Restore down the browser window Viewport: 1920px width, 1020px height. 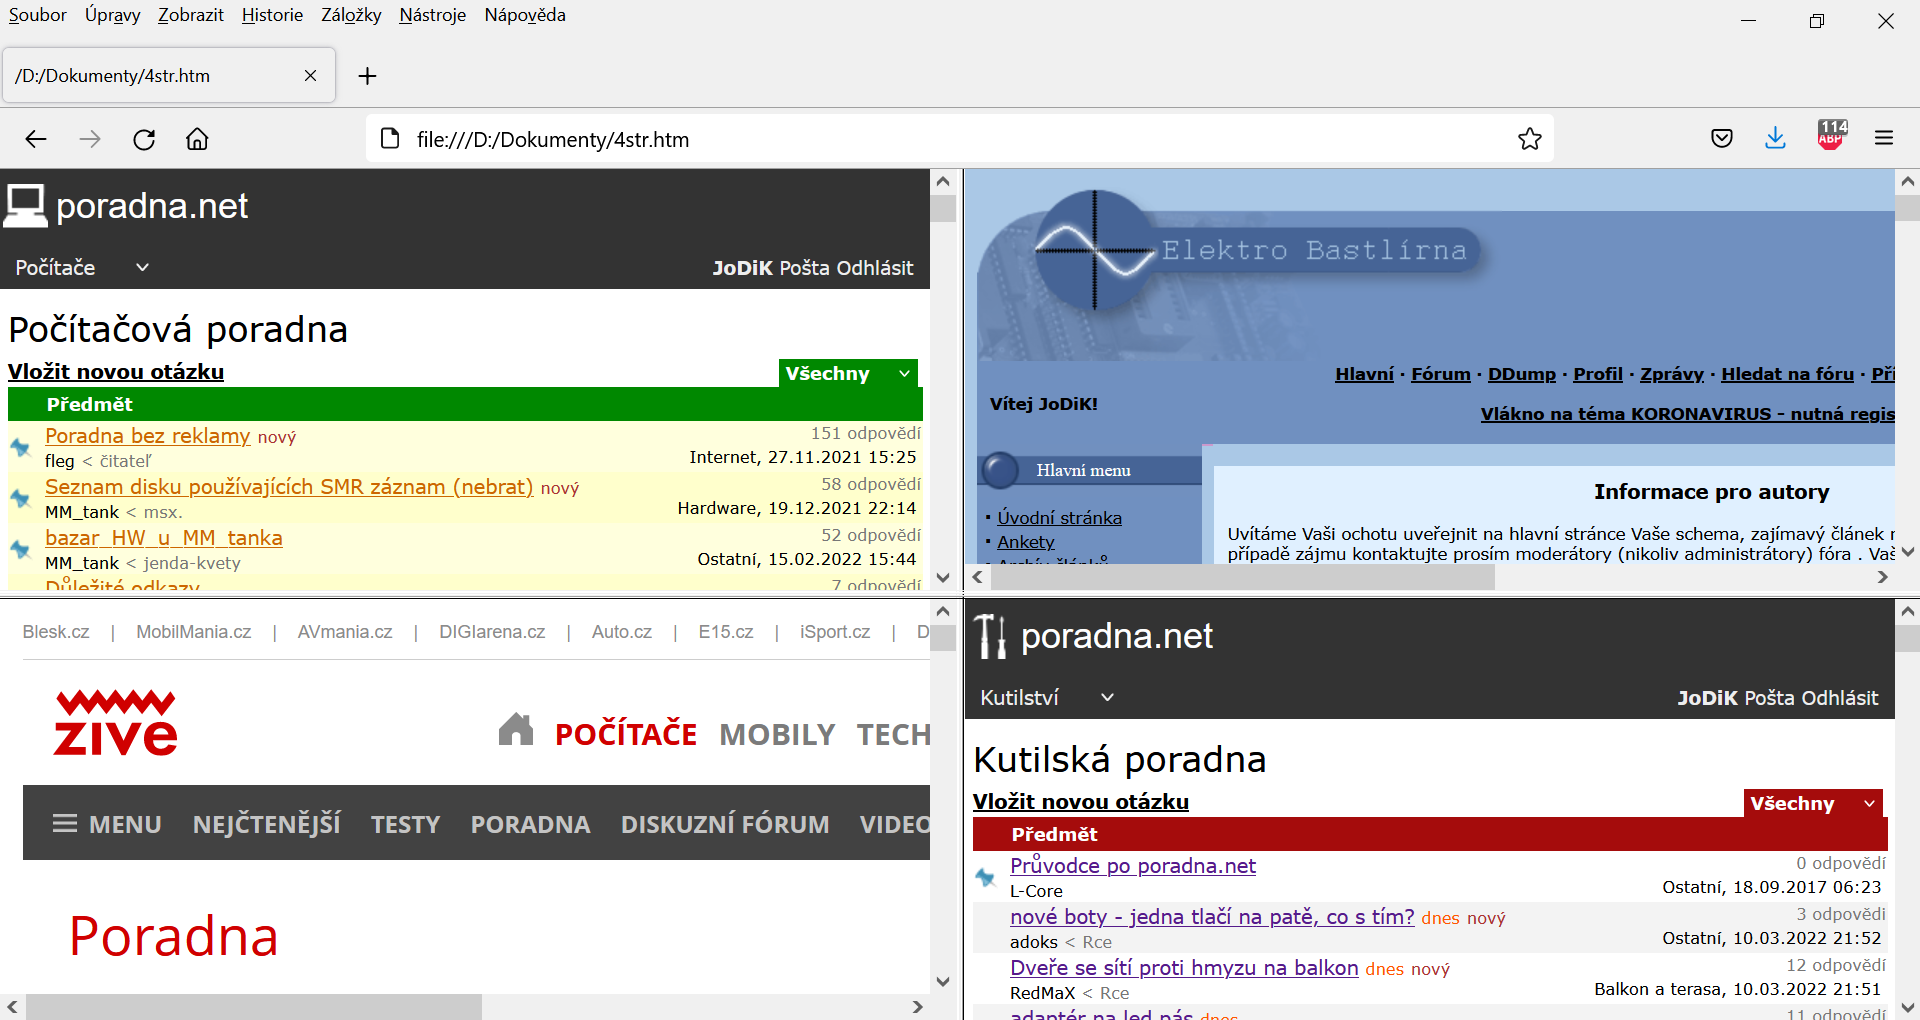1817,21
